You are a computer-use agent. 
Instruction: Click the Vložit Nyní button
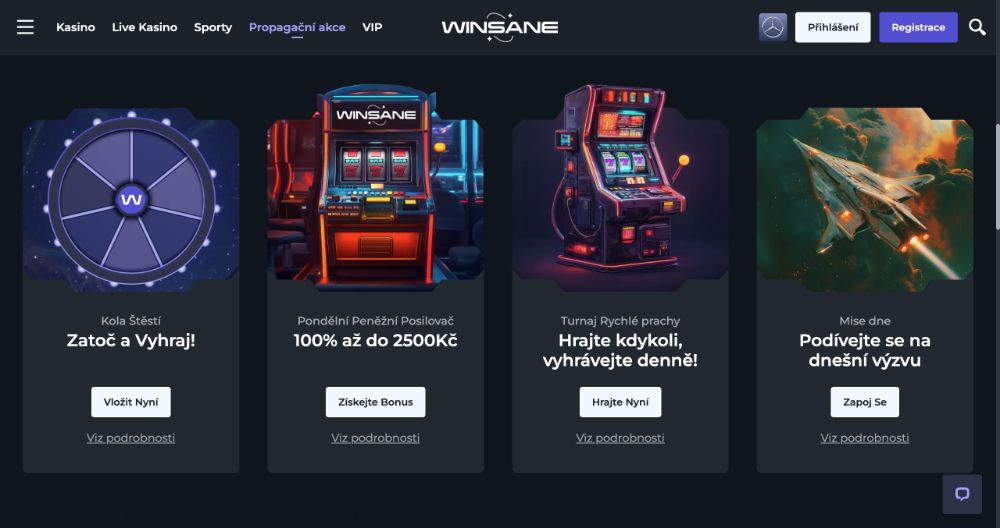[131, 402]
